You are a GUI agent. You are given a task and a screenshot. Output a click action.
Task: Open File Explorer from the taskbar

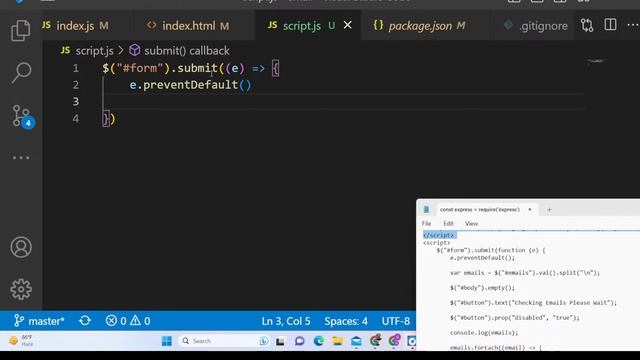[x=338, y=341]
